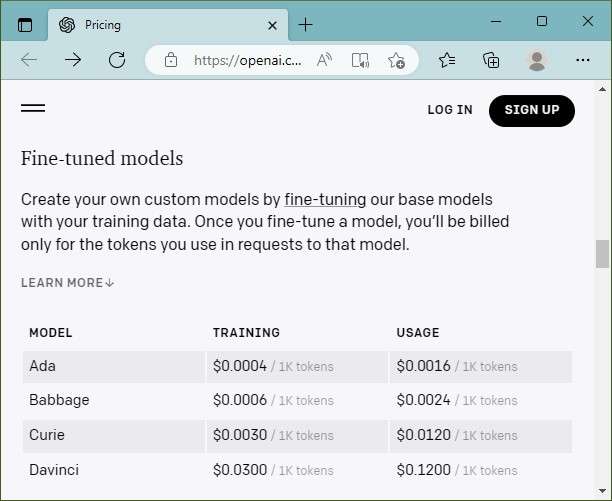Click the USAGE column header
The width and height of the screenshot is (612, 501).
[x=418, y=332]
